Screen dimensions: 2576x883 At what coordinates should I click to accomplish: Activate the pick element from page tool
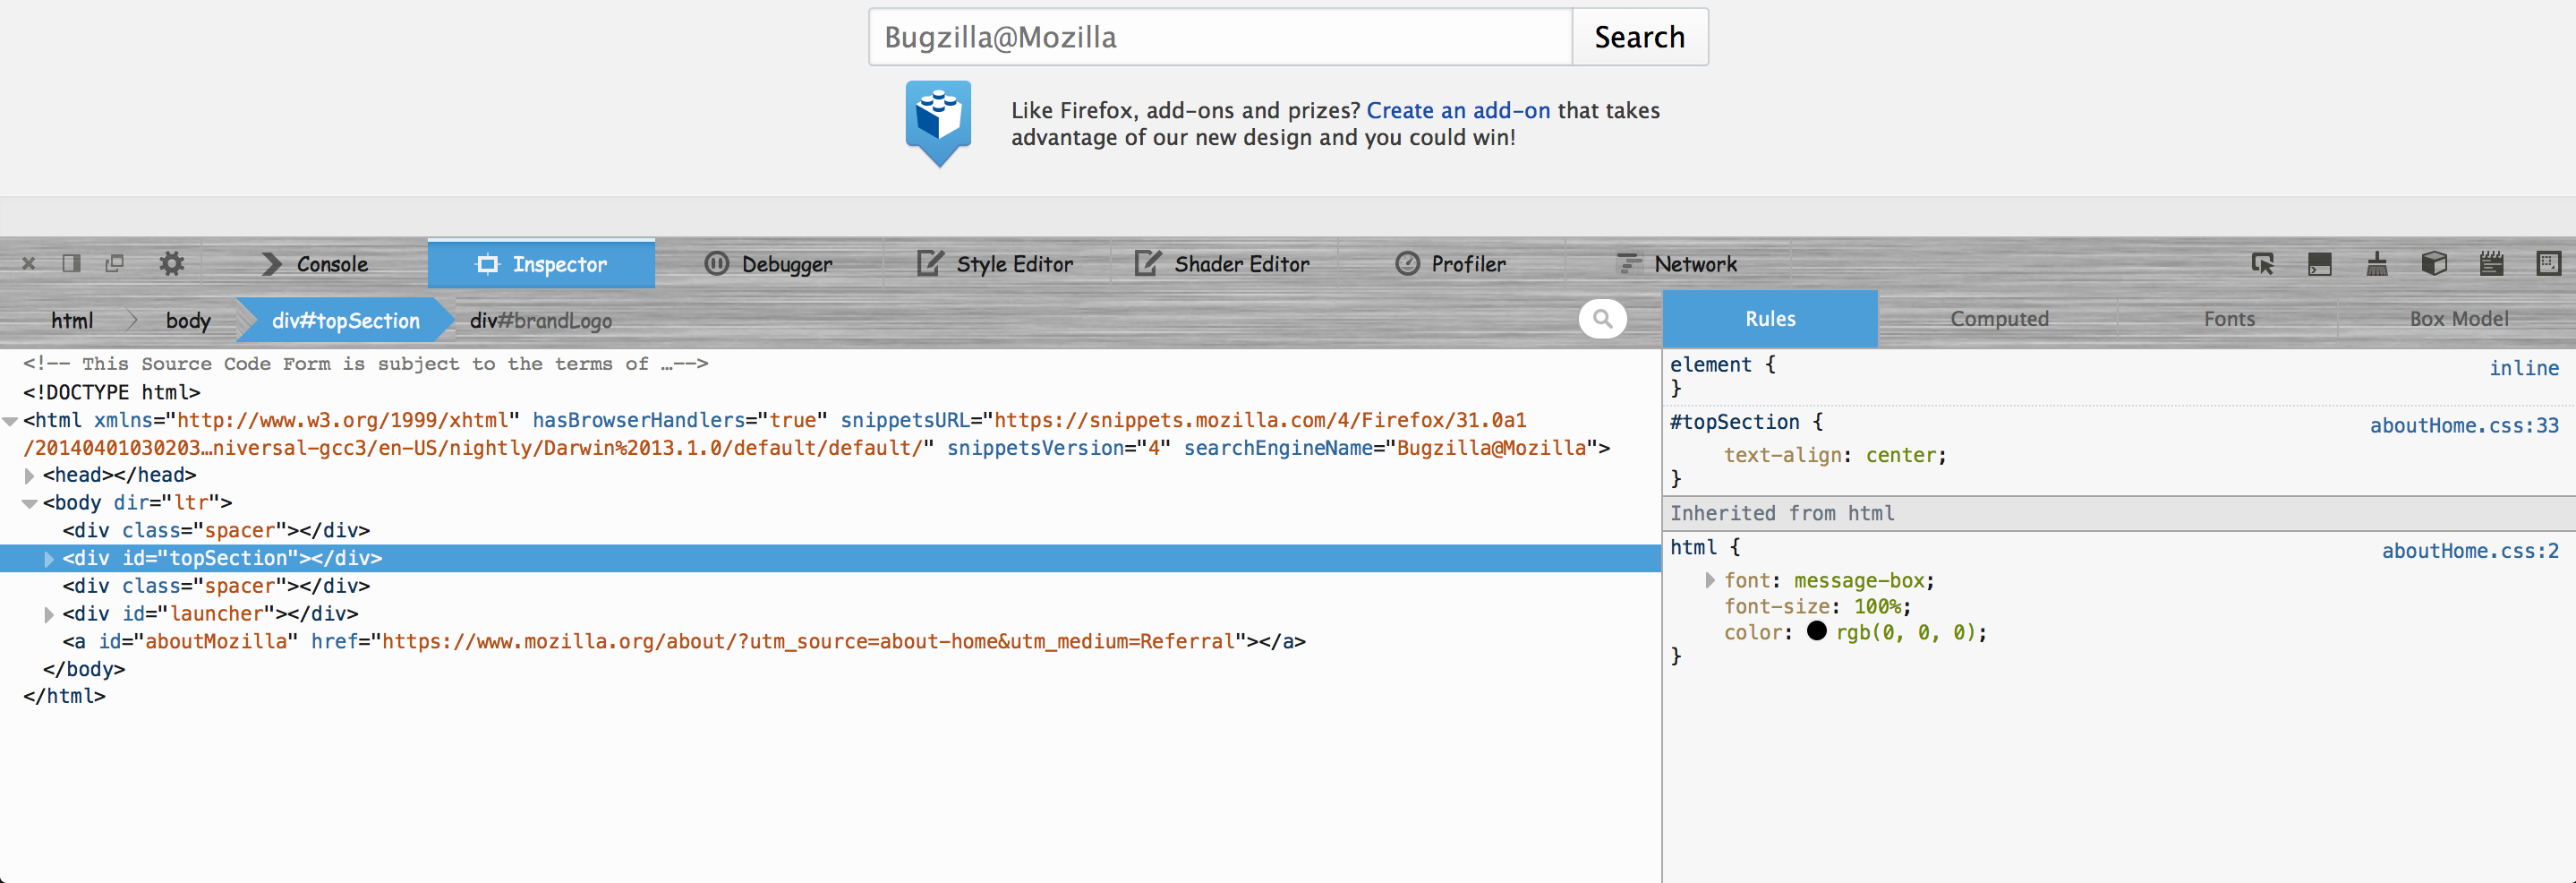click(2262, 264)
